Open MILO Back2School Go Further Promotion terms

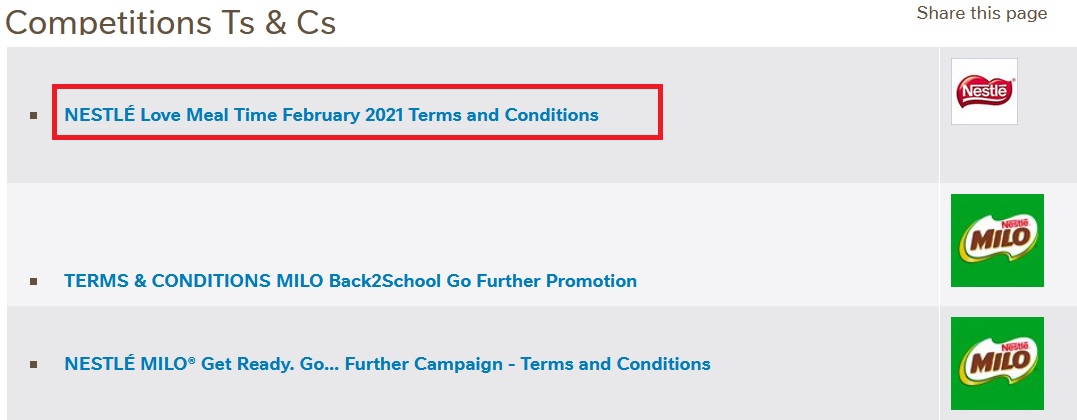tap(350, 281)
